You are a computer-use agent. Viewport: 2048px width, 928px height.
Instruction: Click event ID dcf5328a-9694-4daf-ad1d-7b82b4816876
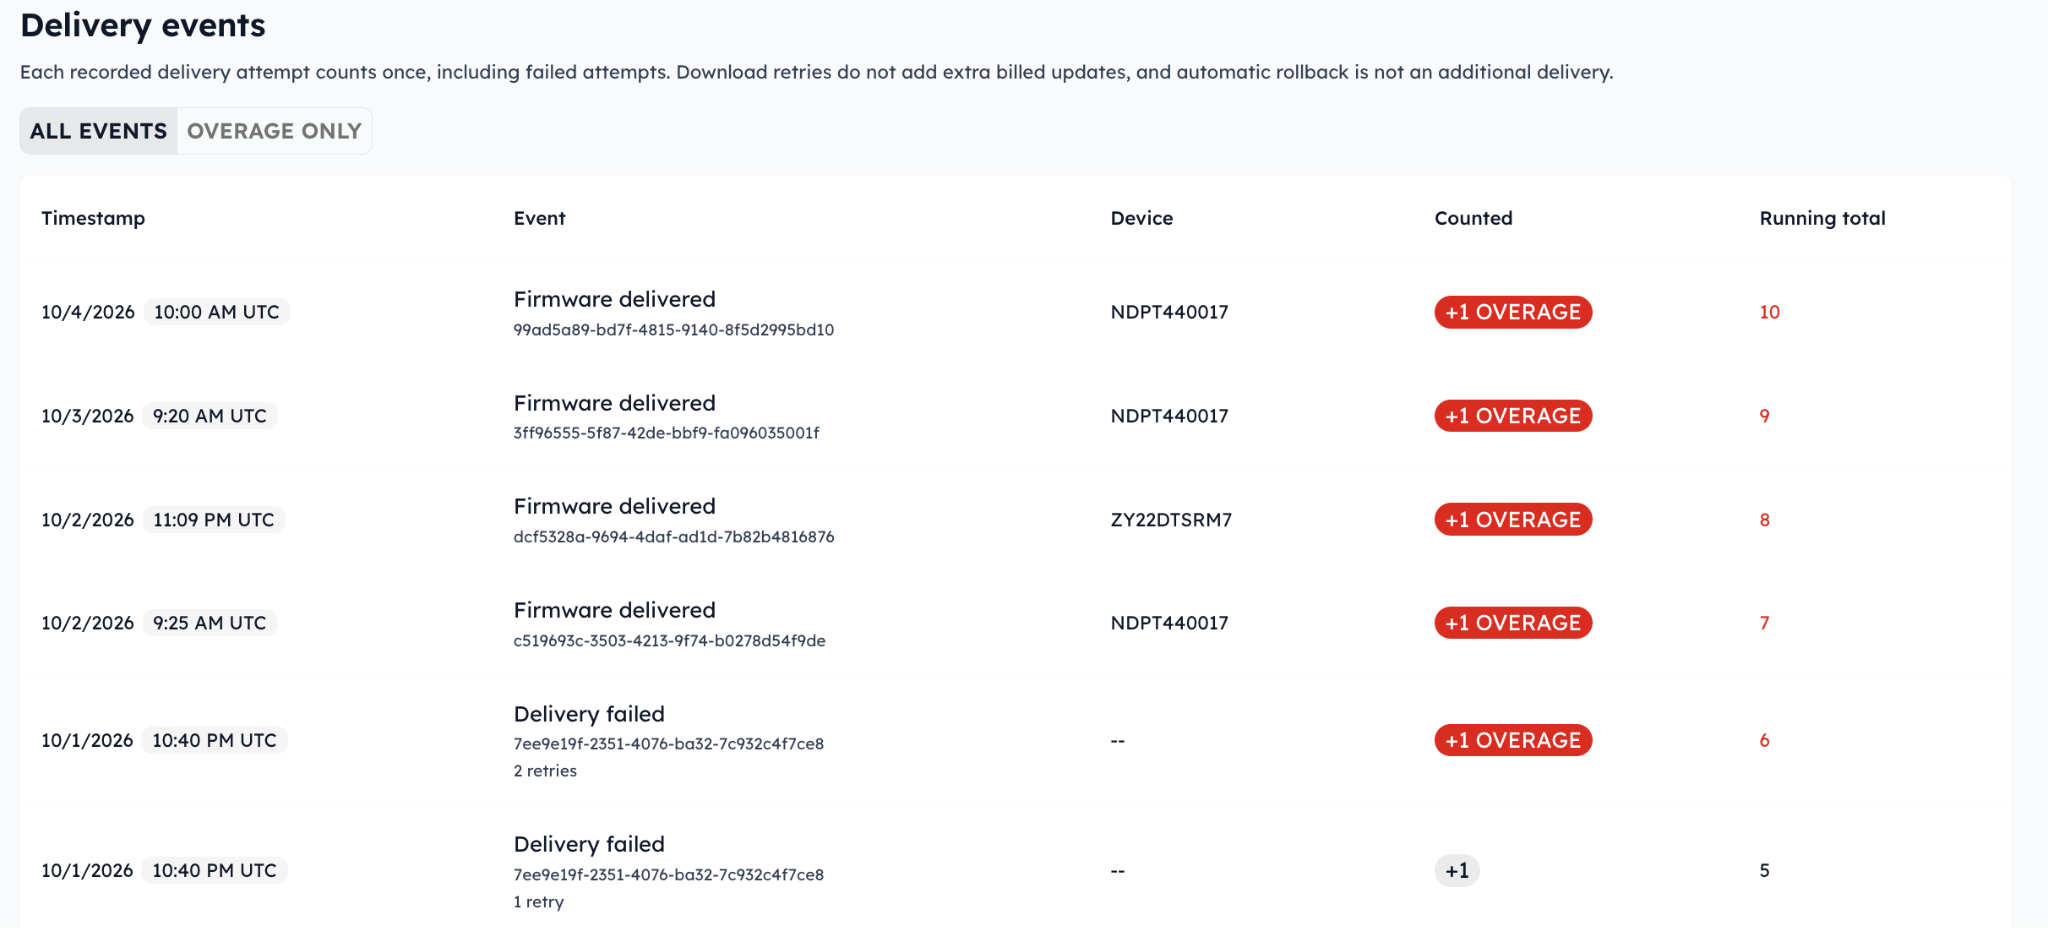pyautogui.click(x=673, y=537)
